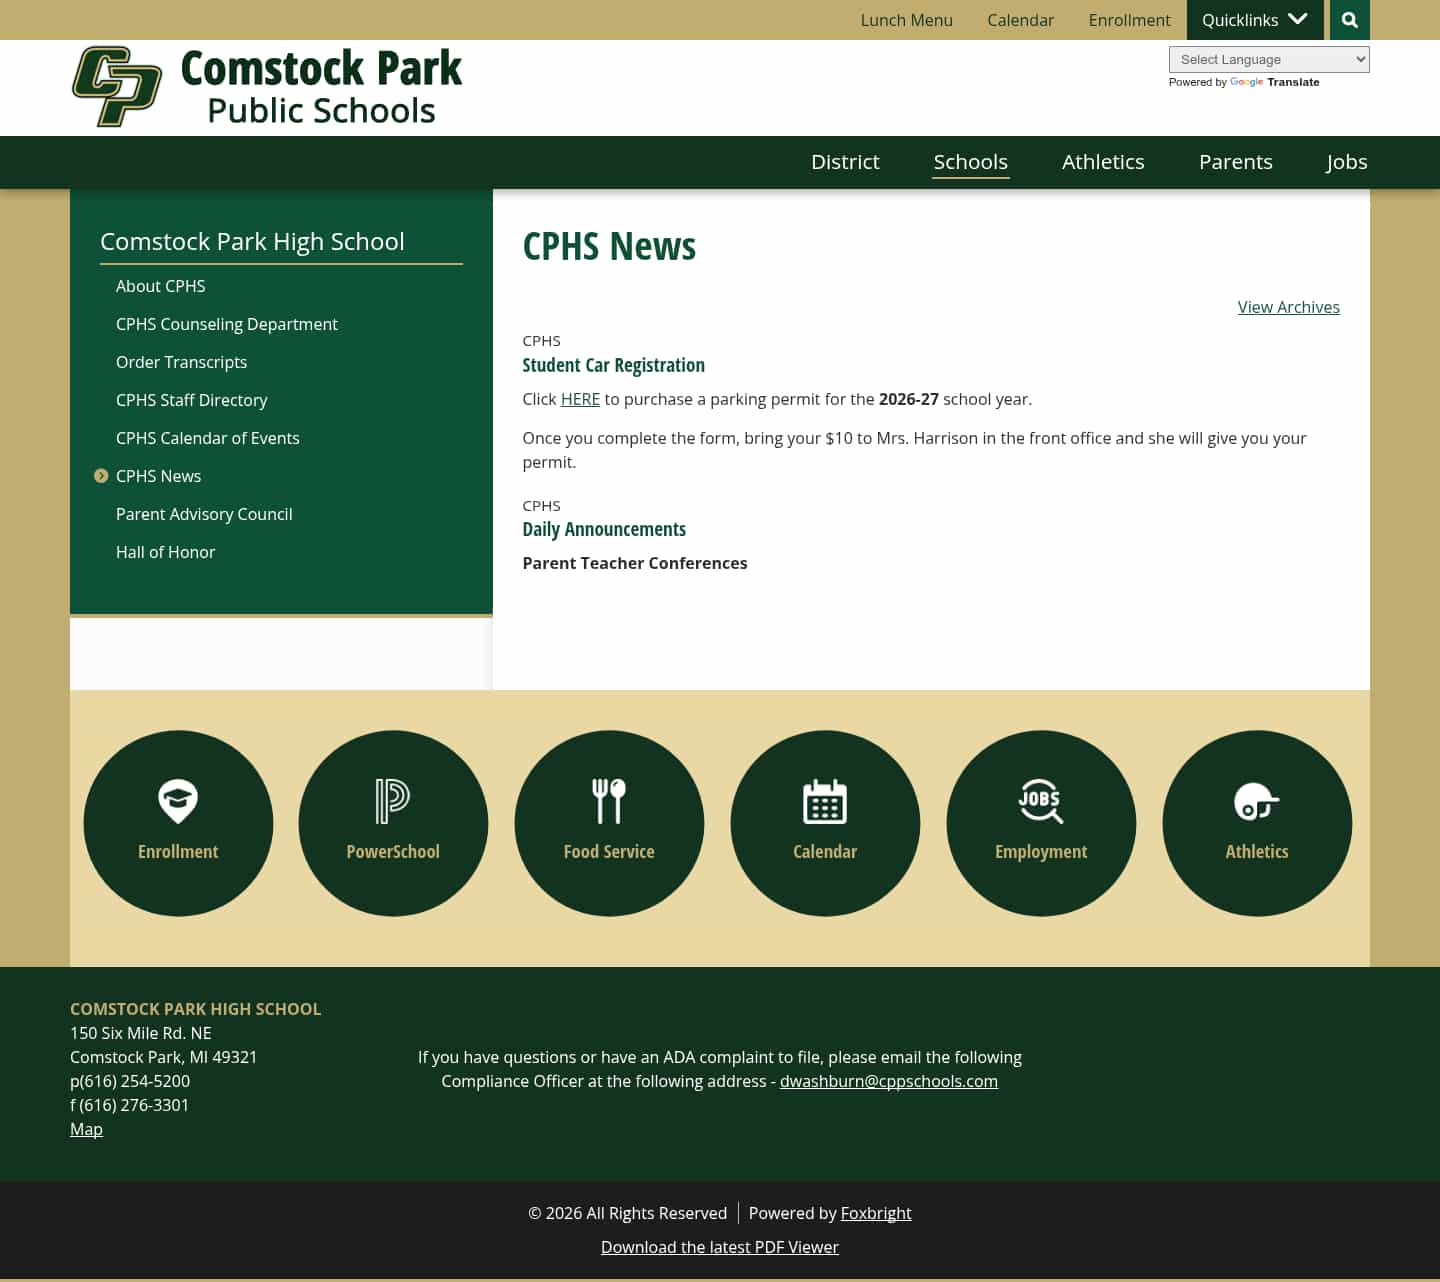Viewport: 1440px width, 1282px height.
Task: Open the Employment jobs magnifier icon
Action: [1041, 823]
